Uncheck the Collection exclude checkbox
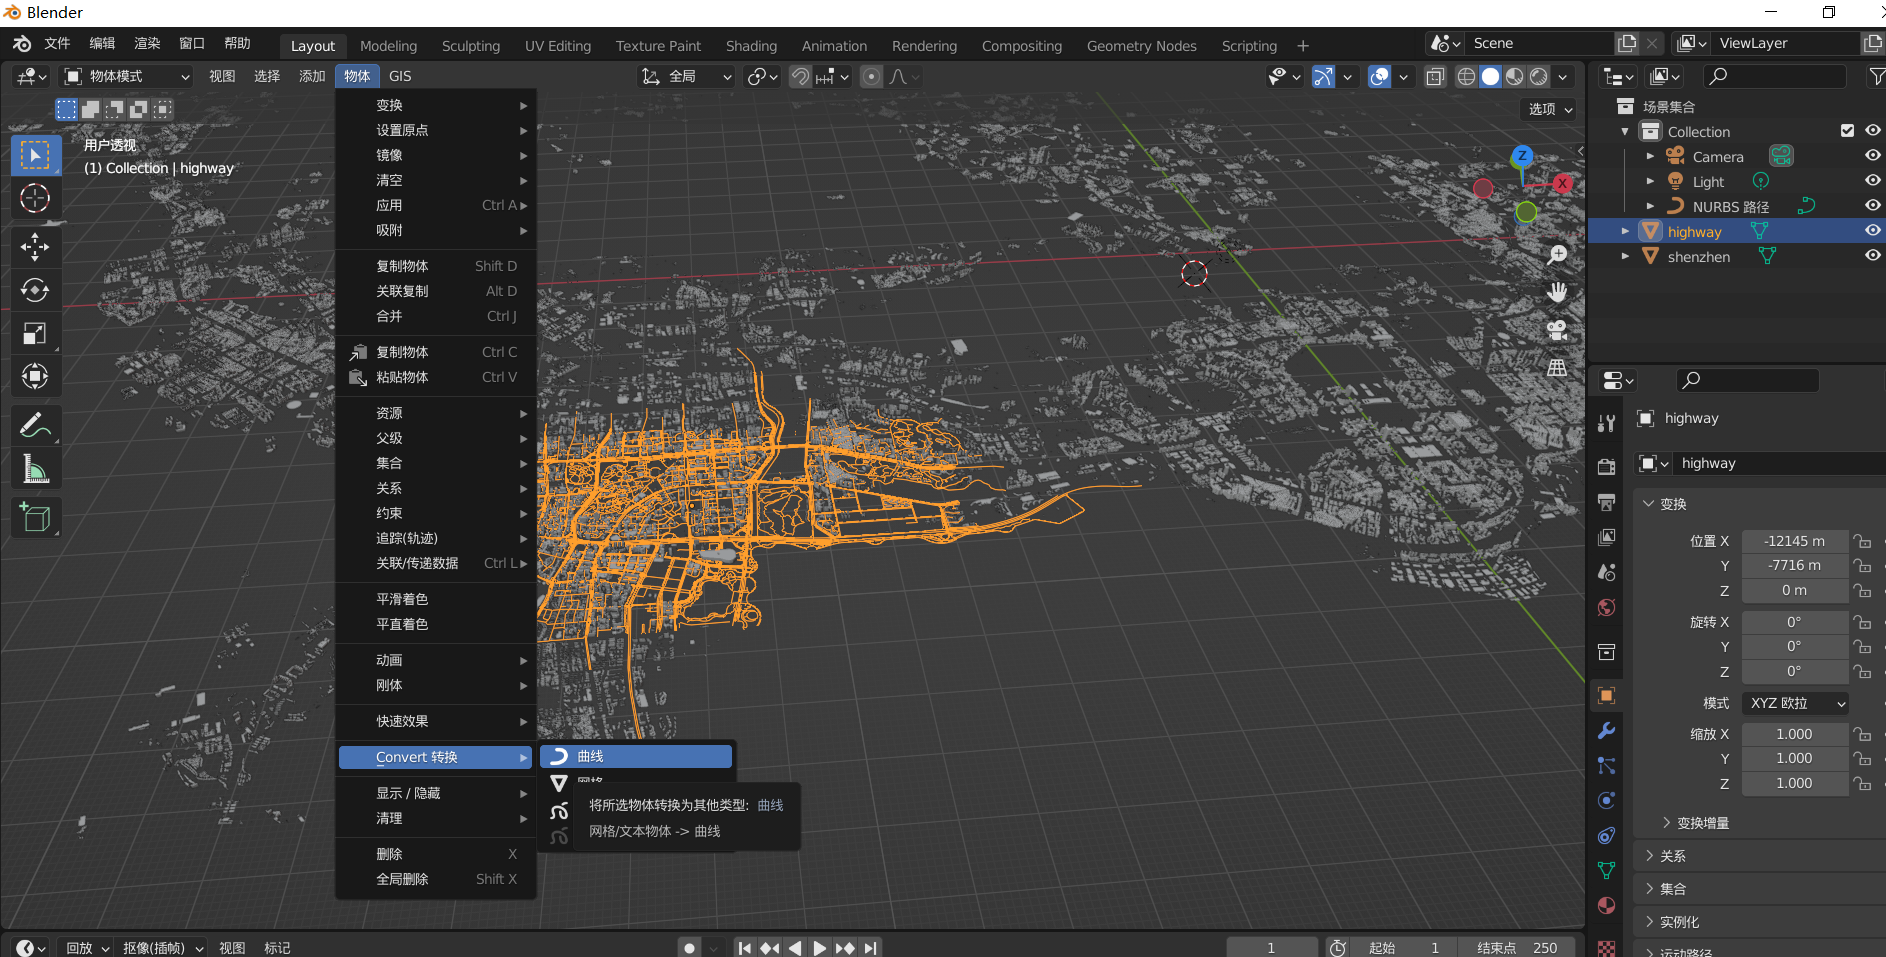The width and height of the screenshot is (1886, 957). pyautogui.click(x=1847, y=131)
